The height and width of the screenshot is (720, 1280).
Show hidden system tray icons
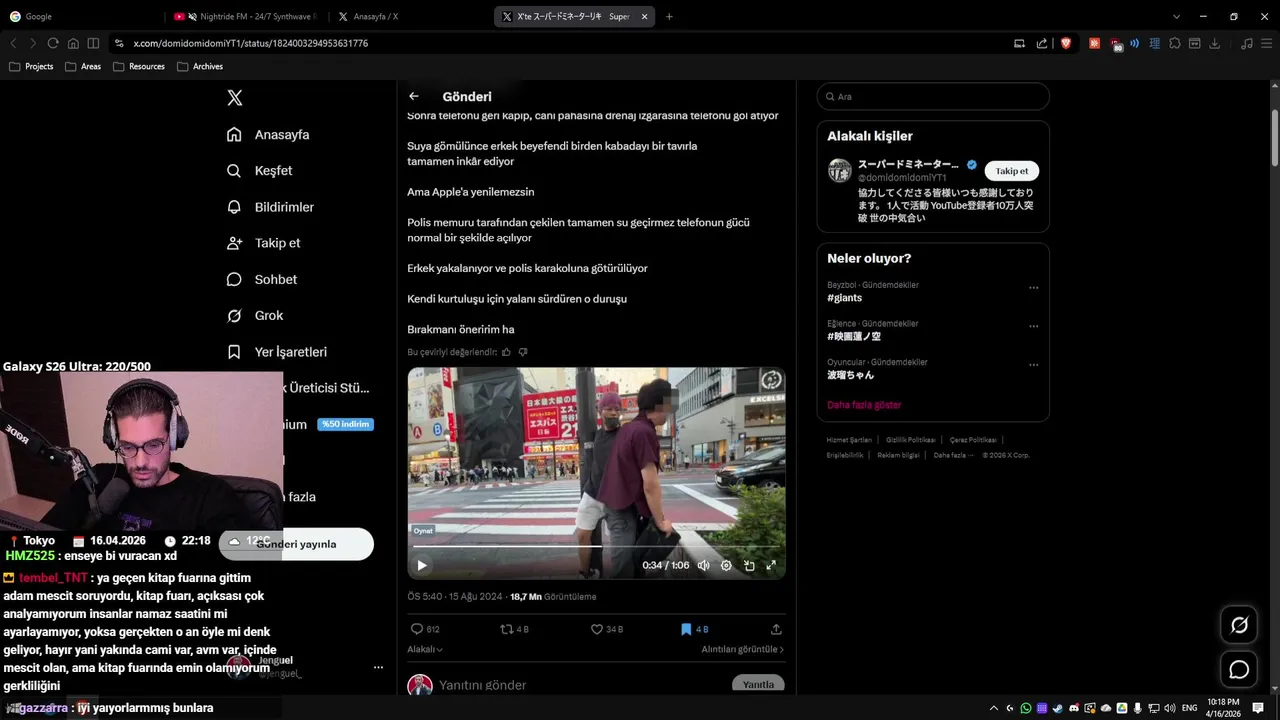coord(996,708)
